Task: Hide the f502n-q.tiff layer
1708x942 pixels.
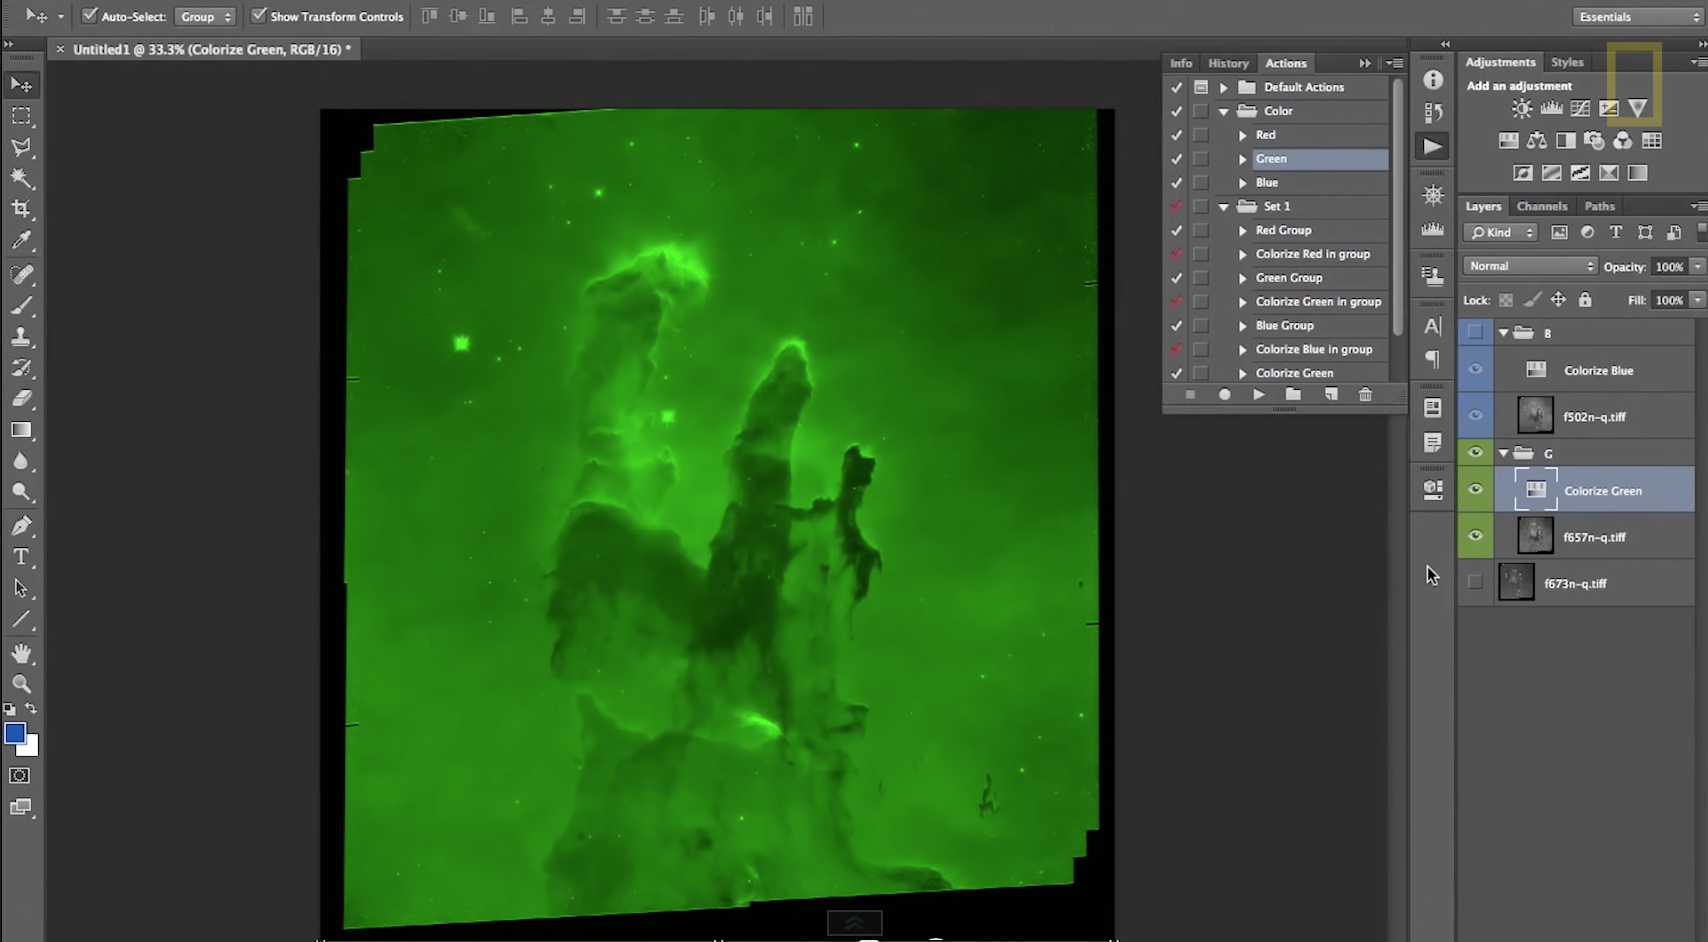Action: point(1475,415)
